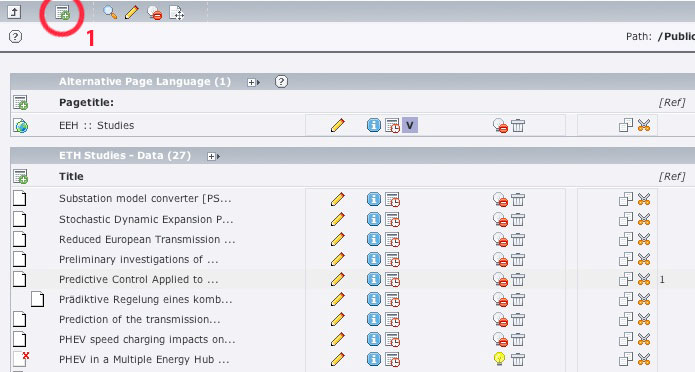Click the toolbar move-page icon
This screenshot has height=372, width=695.
pos(176,13)
